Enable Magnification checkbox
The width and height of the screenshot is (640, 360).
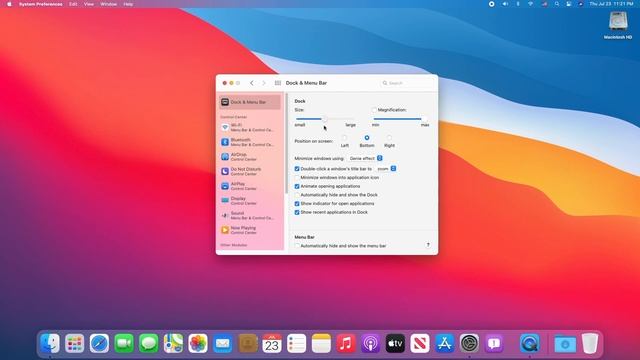(x=374, y=110)
